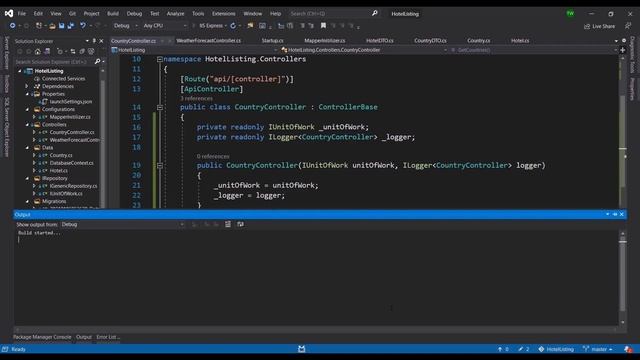Select IGenericRepository.cs in Solution Explorer
Screen dimensions: 640x360
pos(73,186)
